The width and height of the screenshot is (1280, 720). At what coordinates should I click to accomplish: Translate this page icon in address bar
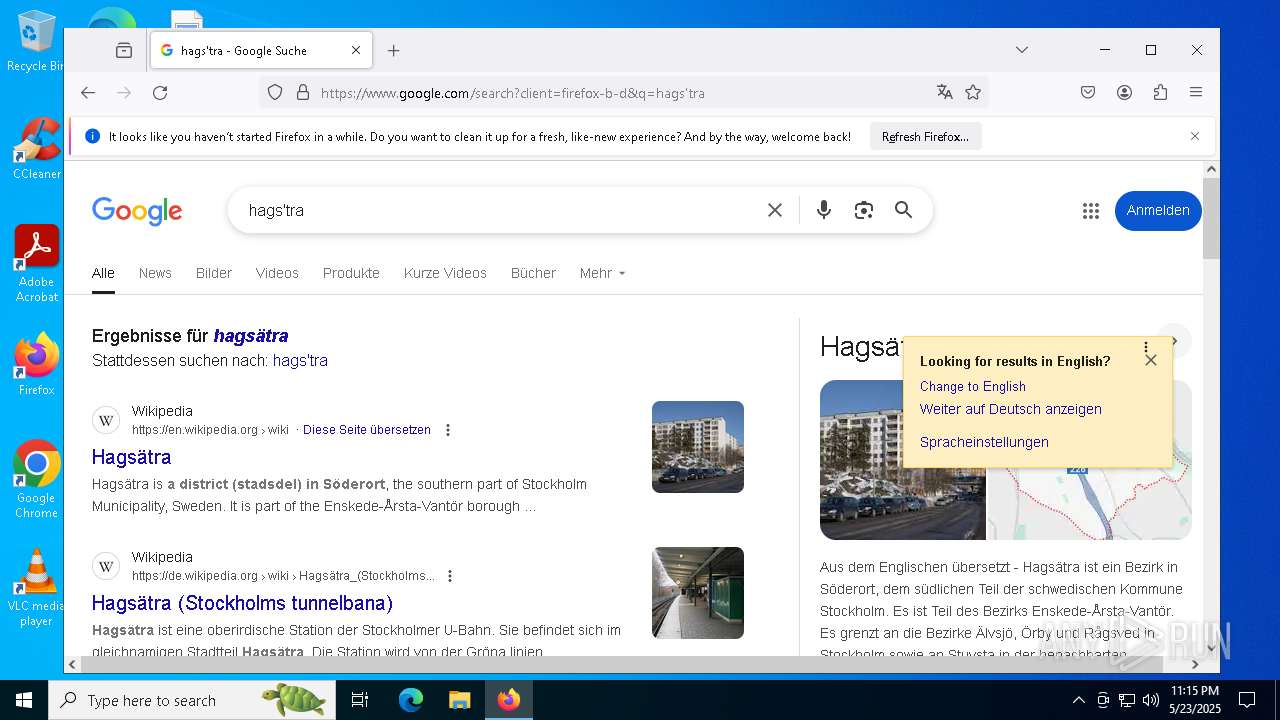[945, 93]
